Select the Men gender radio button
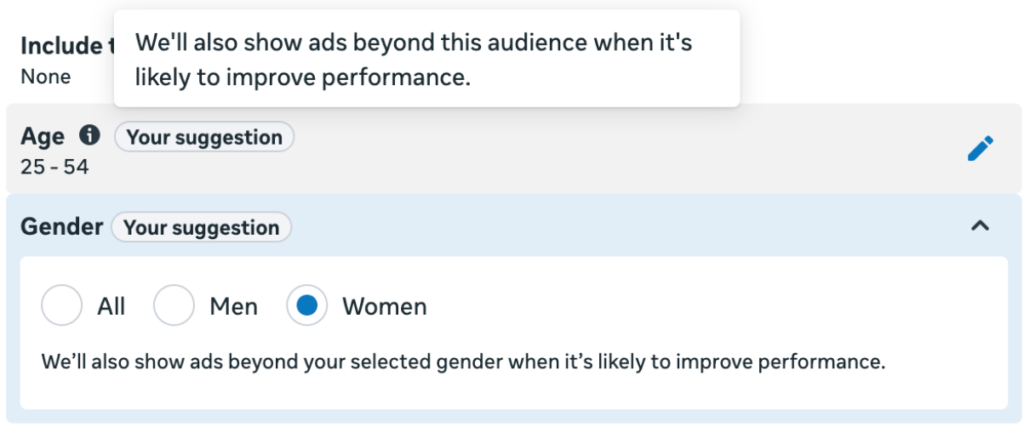This screenshot has height=427, width=1024. [174, 305]
